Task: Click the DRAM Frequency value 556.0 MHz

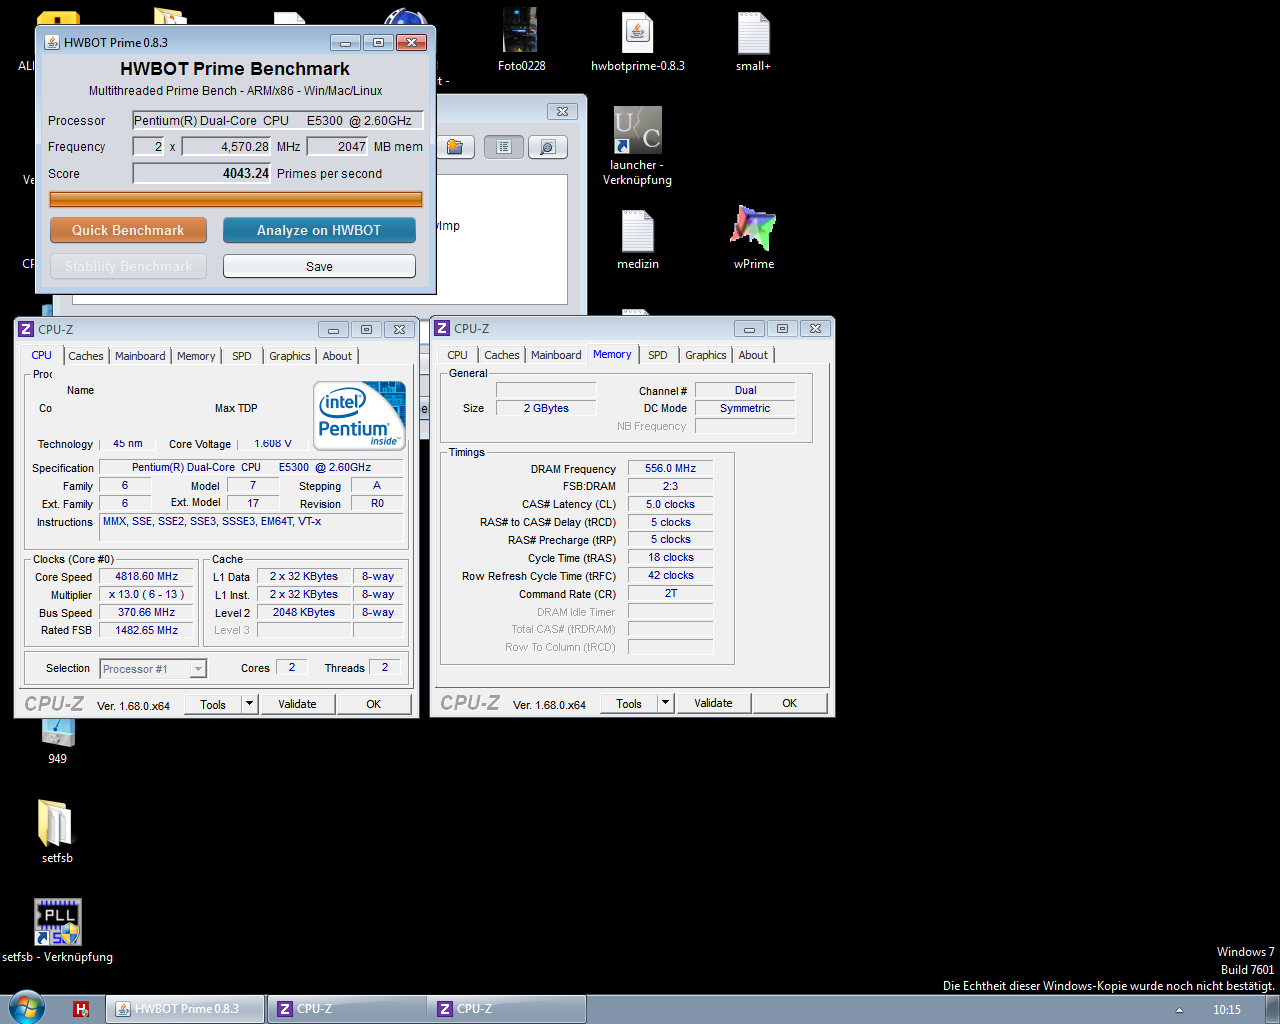Action: 671,468
